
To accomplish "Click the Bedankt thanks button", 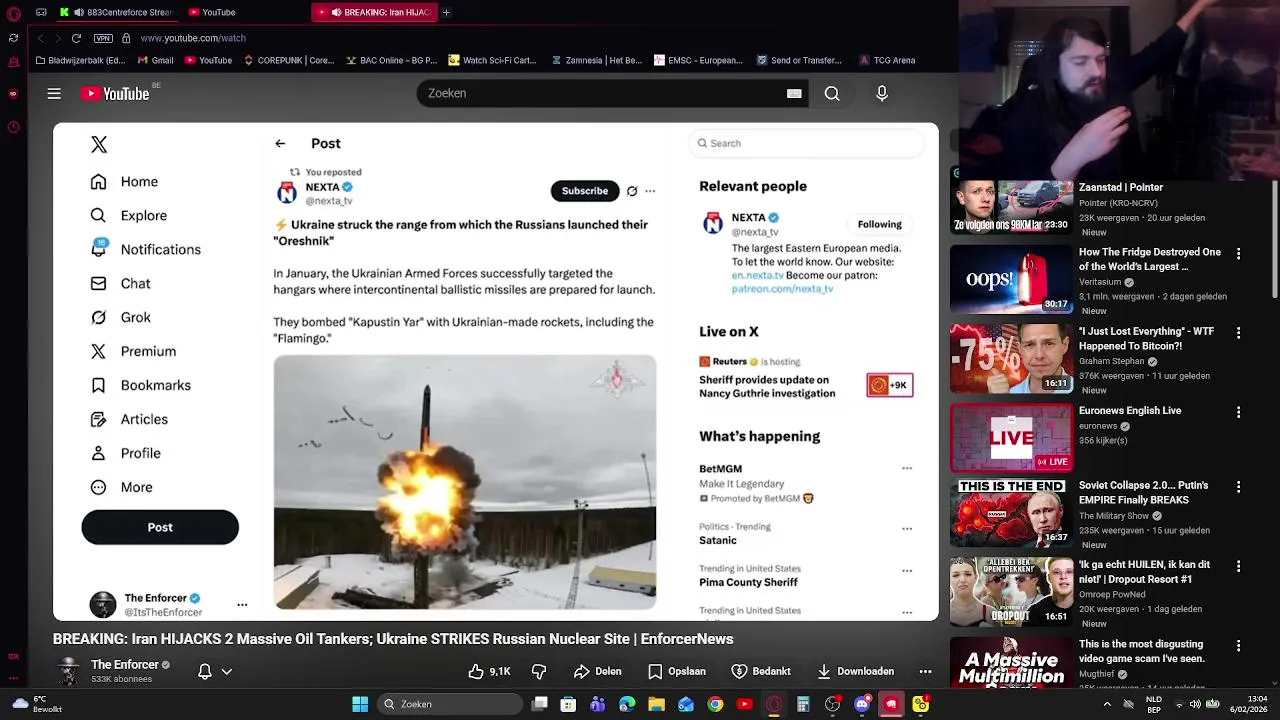I will coord(761,671).
